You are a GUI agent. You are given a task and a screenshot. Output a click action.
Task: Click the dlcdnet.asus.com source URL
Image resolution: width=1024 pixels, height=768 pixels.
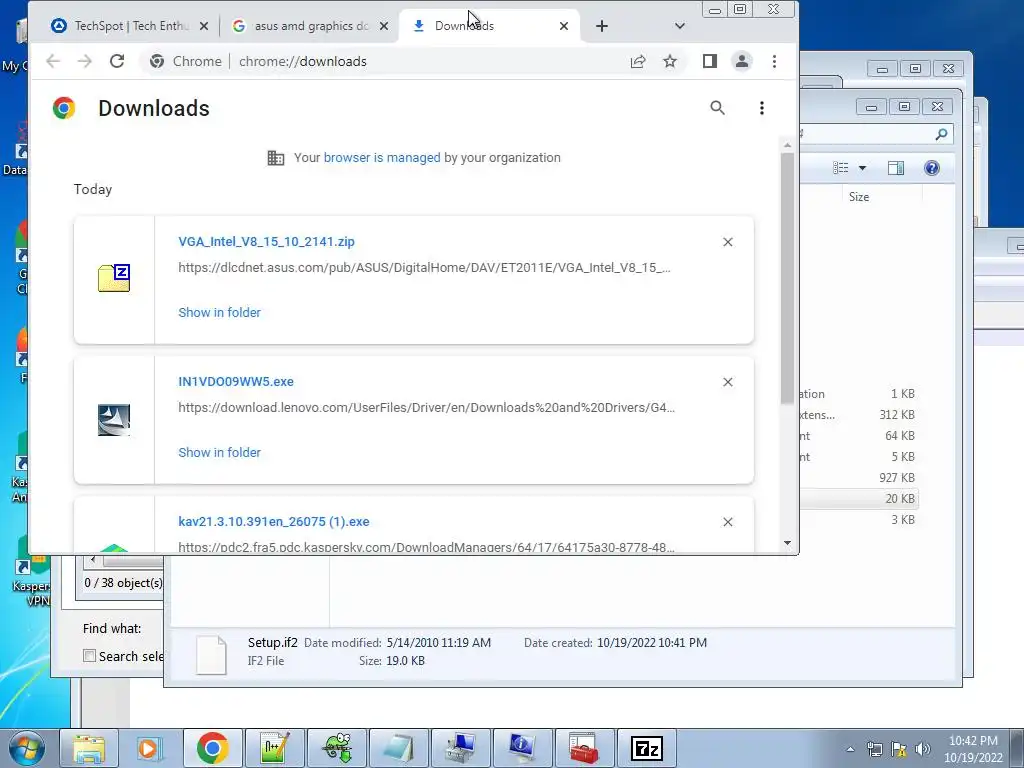click(x=424, y=268)
